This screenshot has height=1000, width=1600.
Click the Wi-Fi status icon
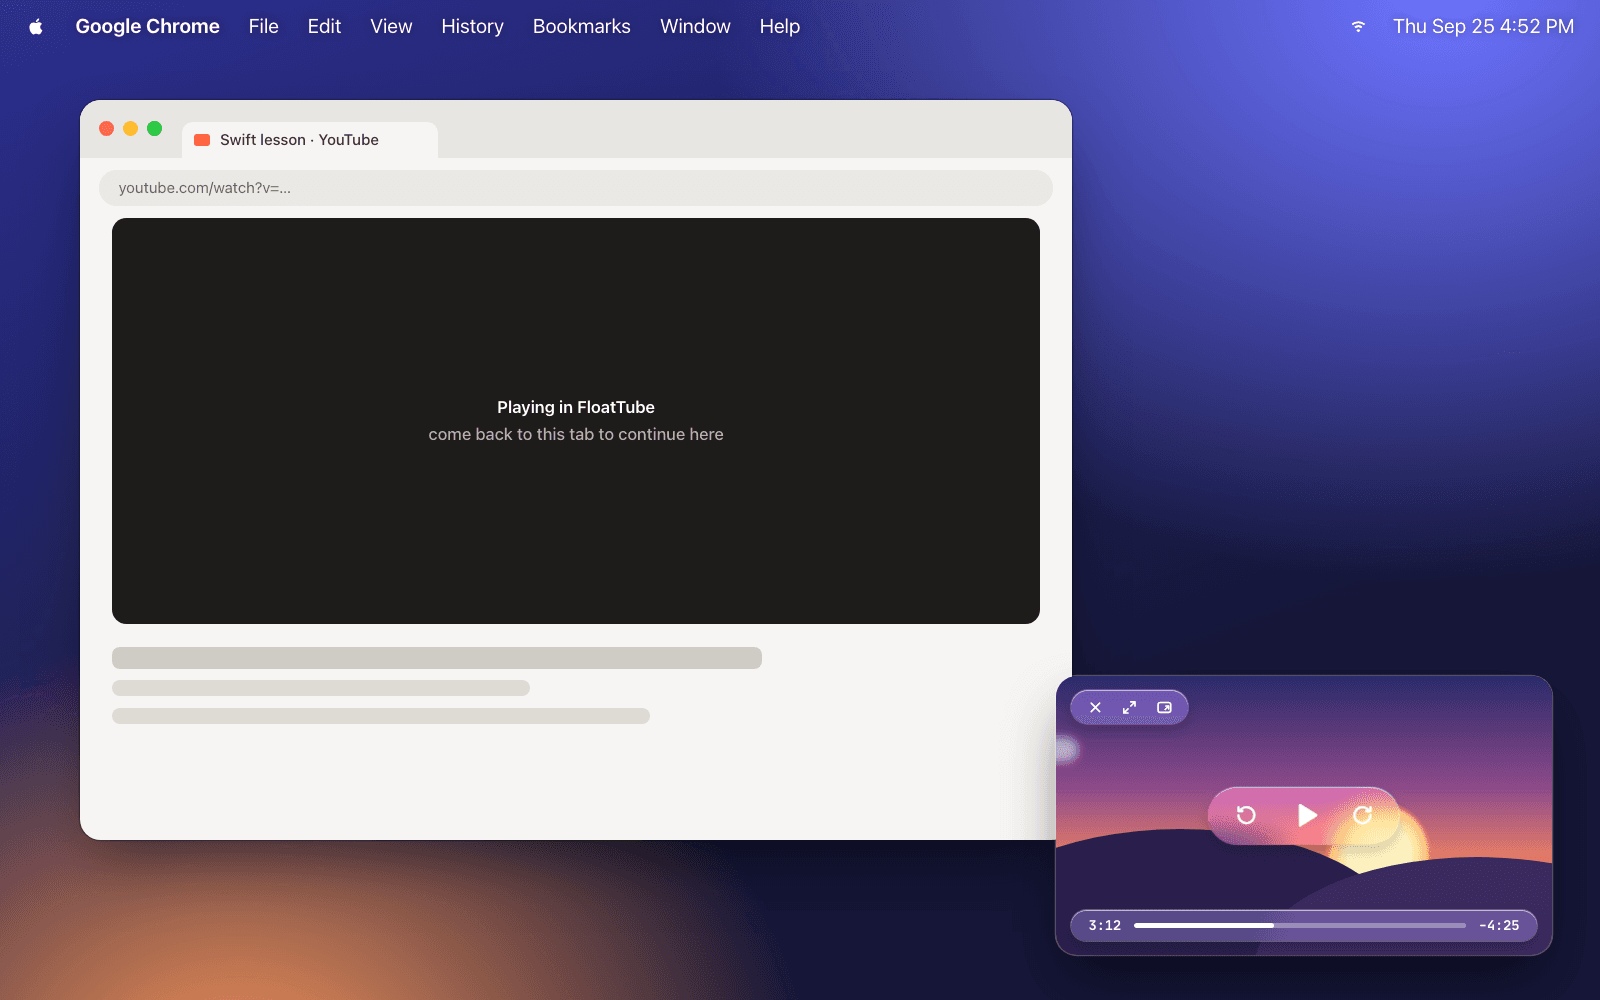pos(1358,27)
